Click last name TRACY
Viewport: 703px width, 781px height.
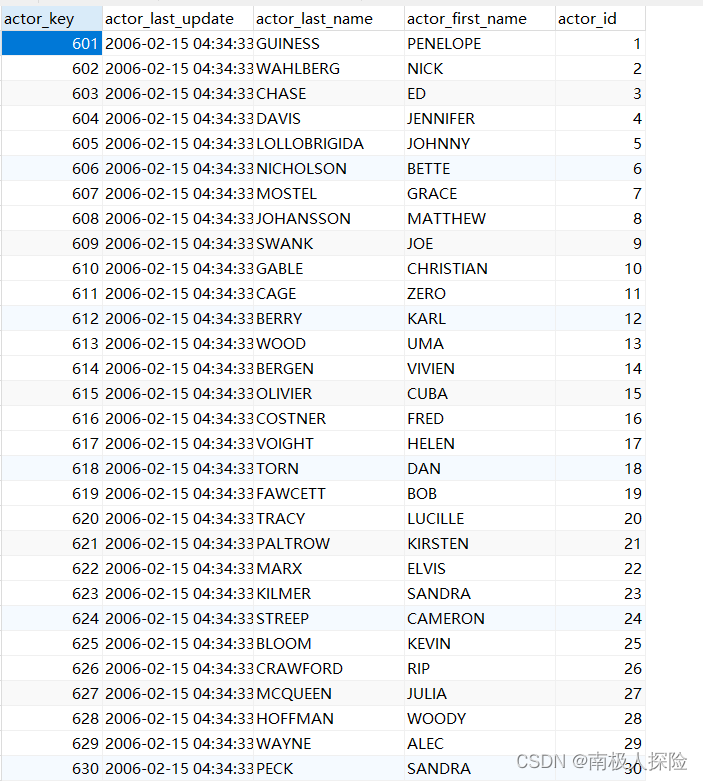pyautogui.click(x=281, y=519)
